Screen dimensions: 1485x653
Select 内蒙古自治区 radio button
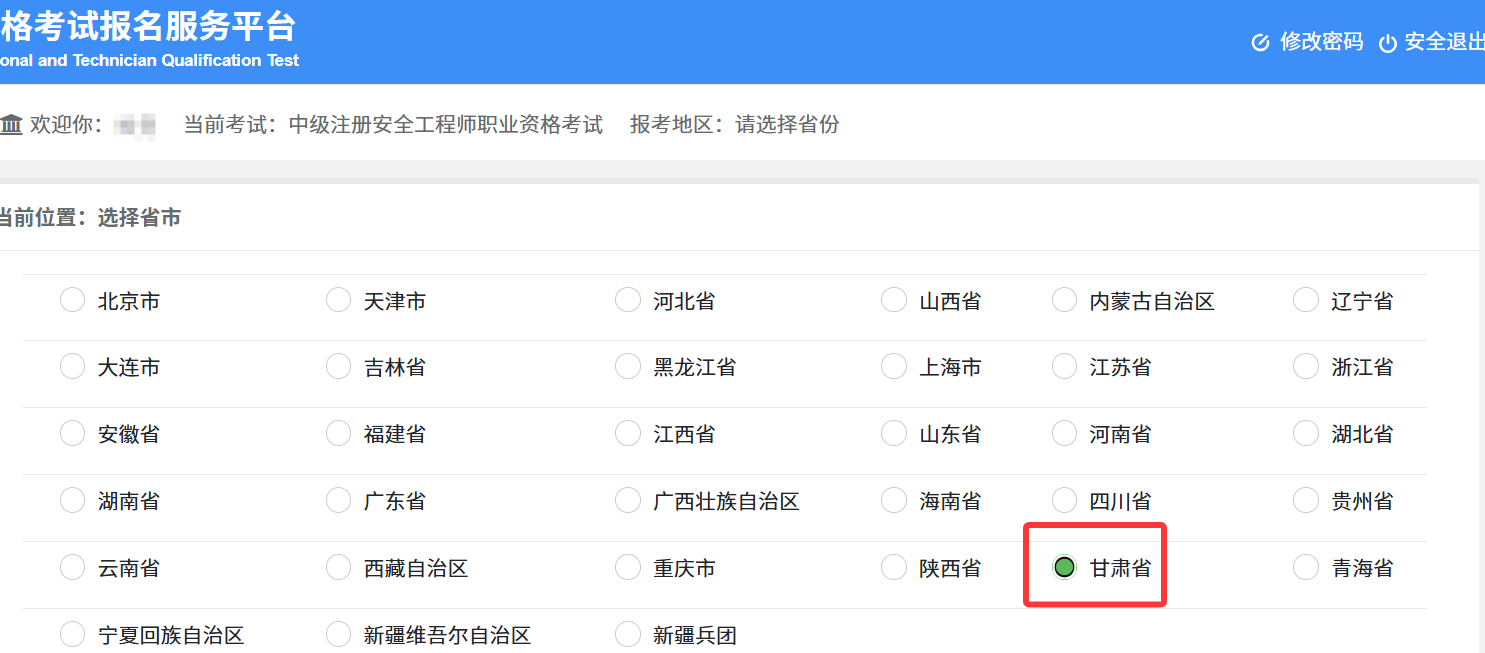click(1064, 299)
